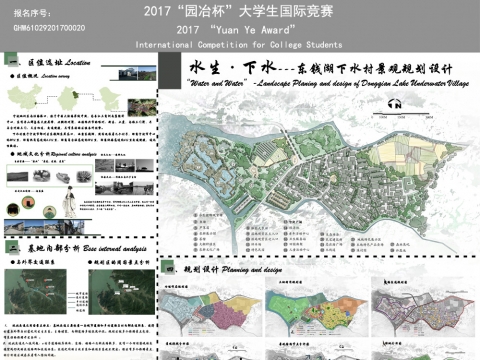Select the green-bordered row of cultural item images
Image resolution: width=480 pixels, height=360 pixels.
50,176
